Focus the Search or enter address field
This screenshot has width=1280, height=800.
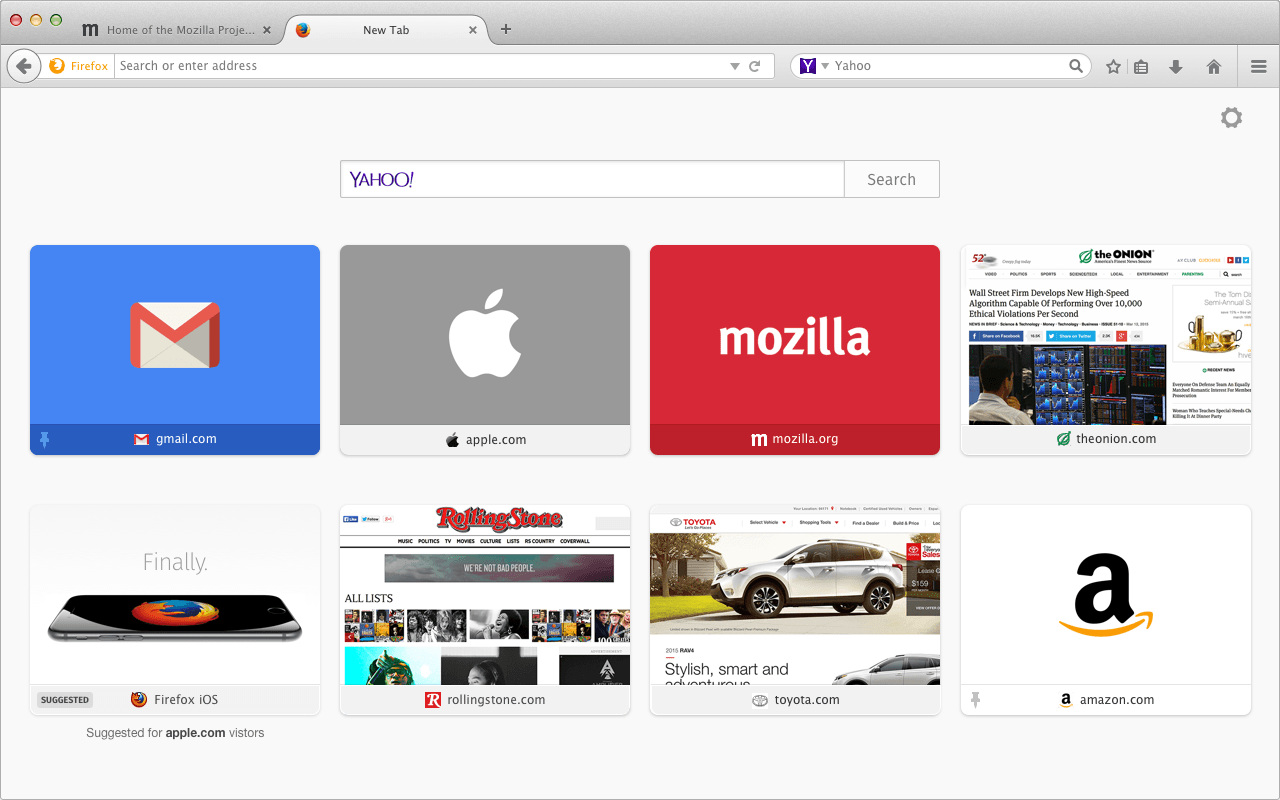tap(420, 66)
